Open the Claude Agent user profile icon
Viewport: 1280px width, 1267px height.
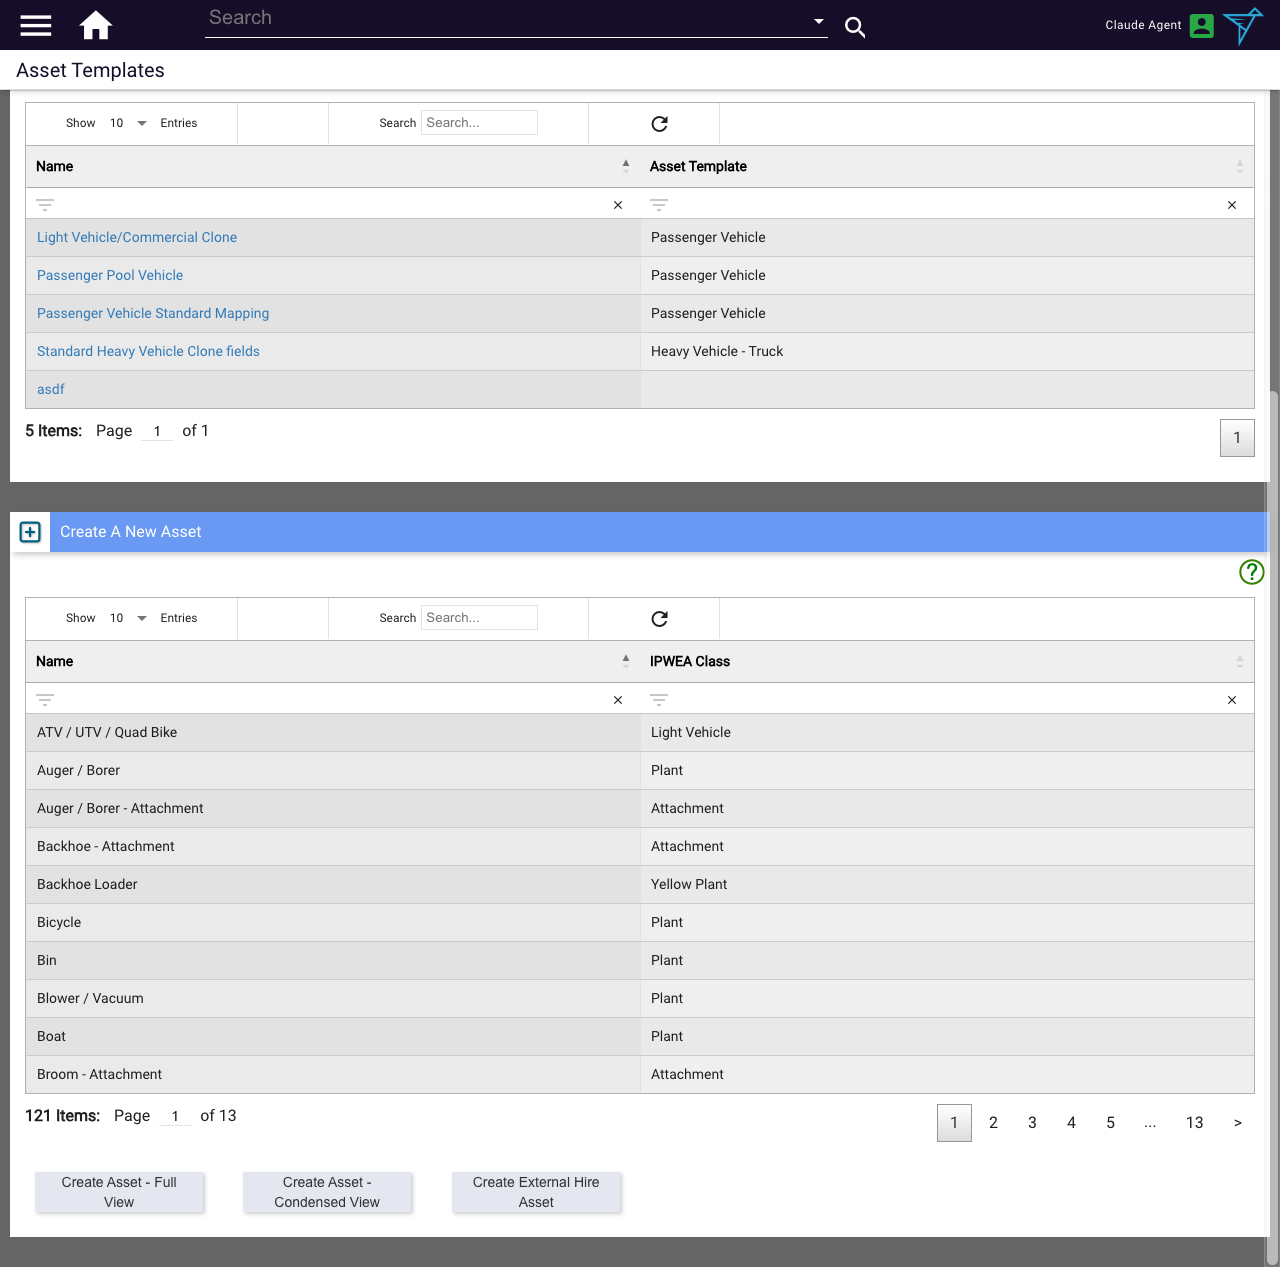click(x=1202, y=25)
